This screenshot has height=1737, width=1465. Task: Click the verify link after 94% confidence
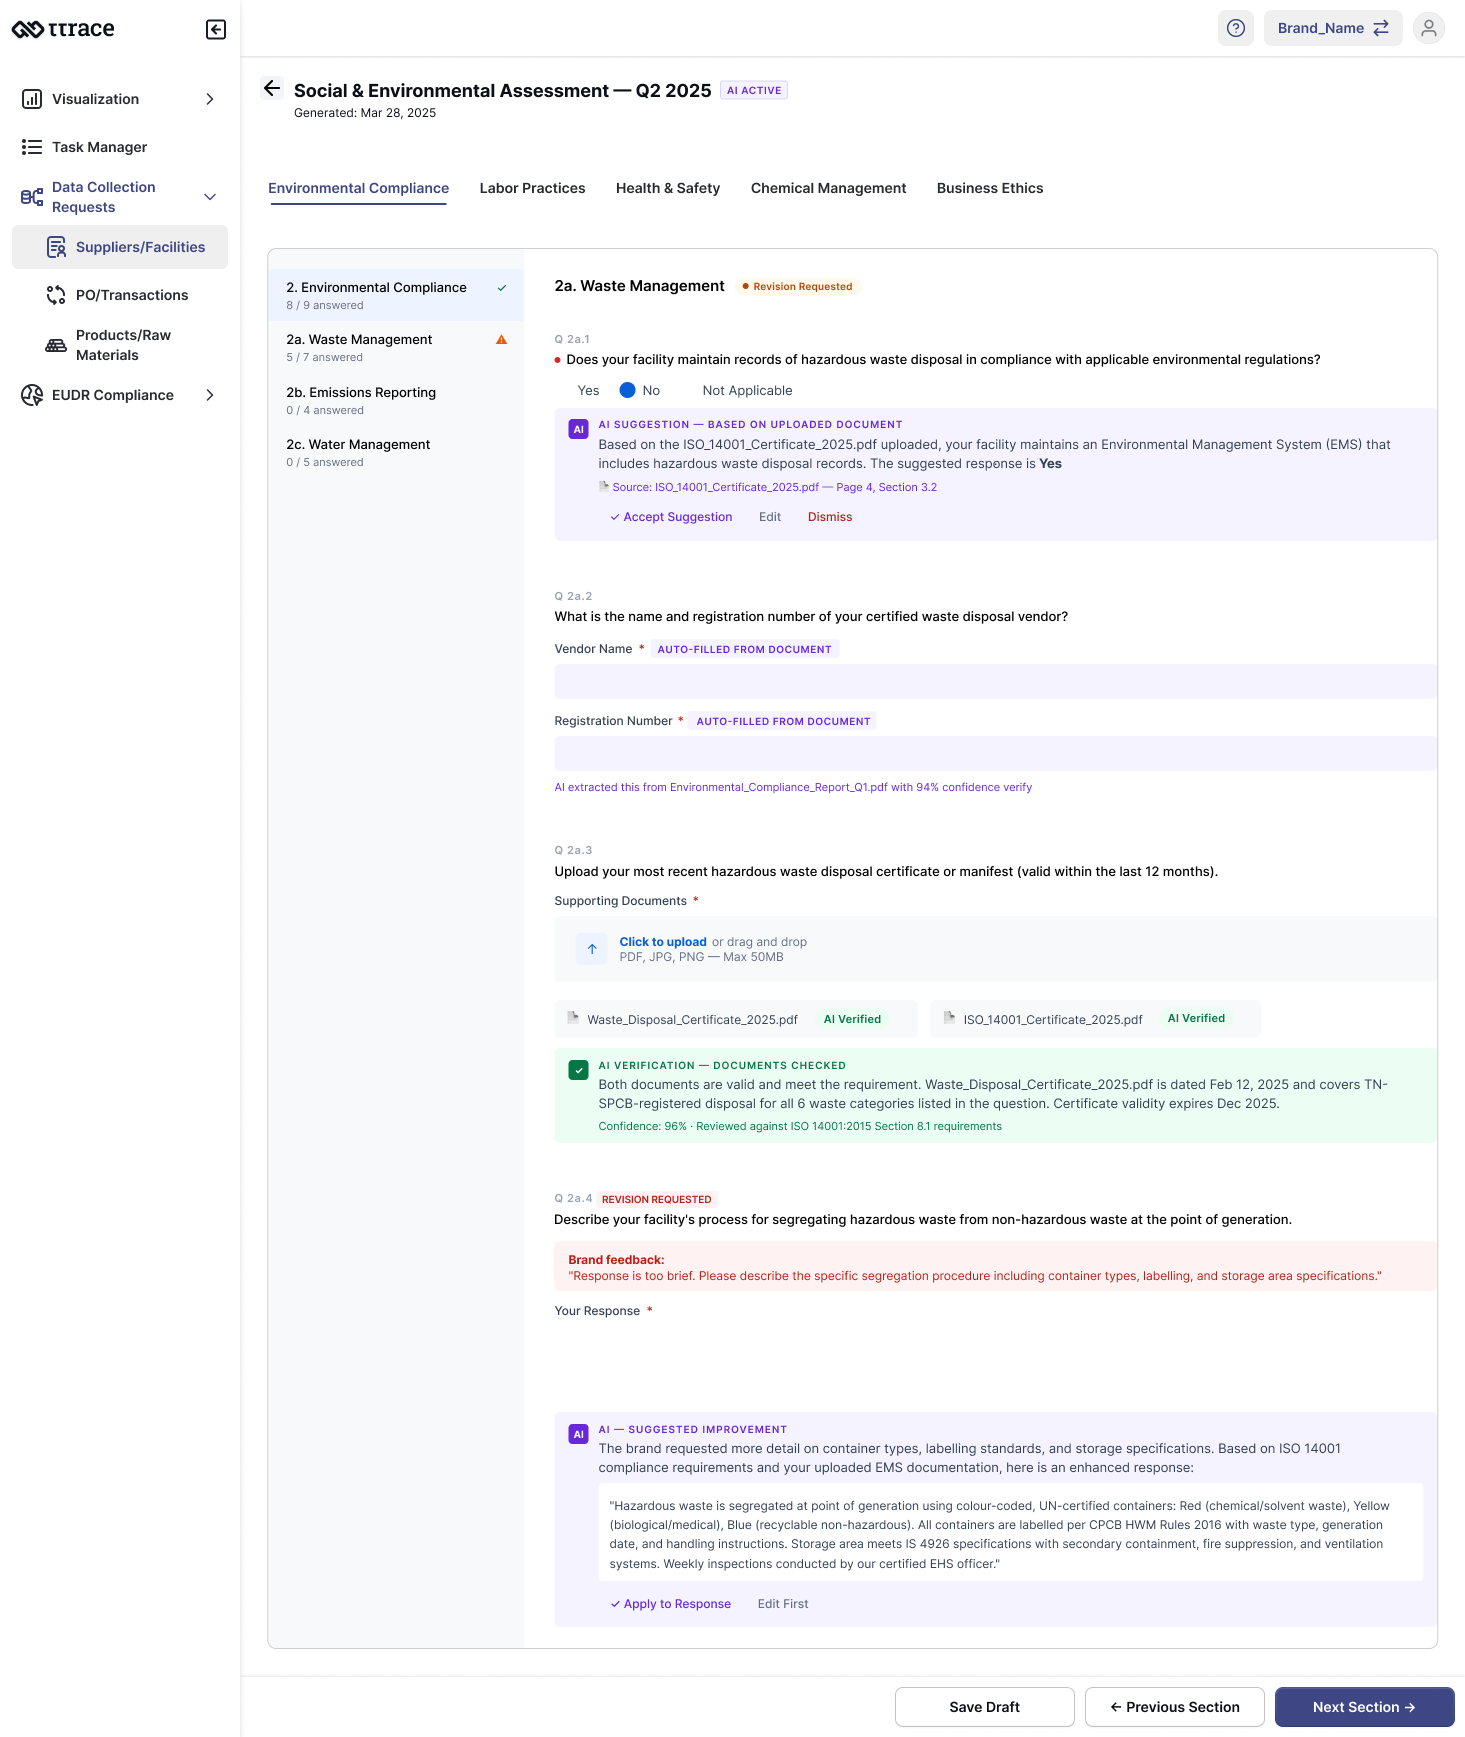[1018, 787]
